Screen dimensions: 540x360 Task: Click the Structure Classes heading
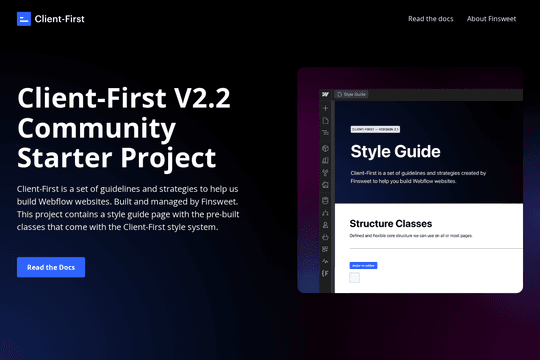[x=391, y=224]
